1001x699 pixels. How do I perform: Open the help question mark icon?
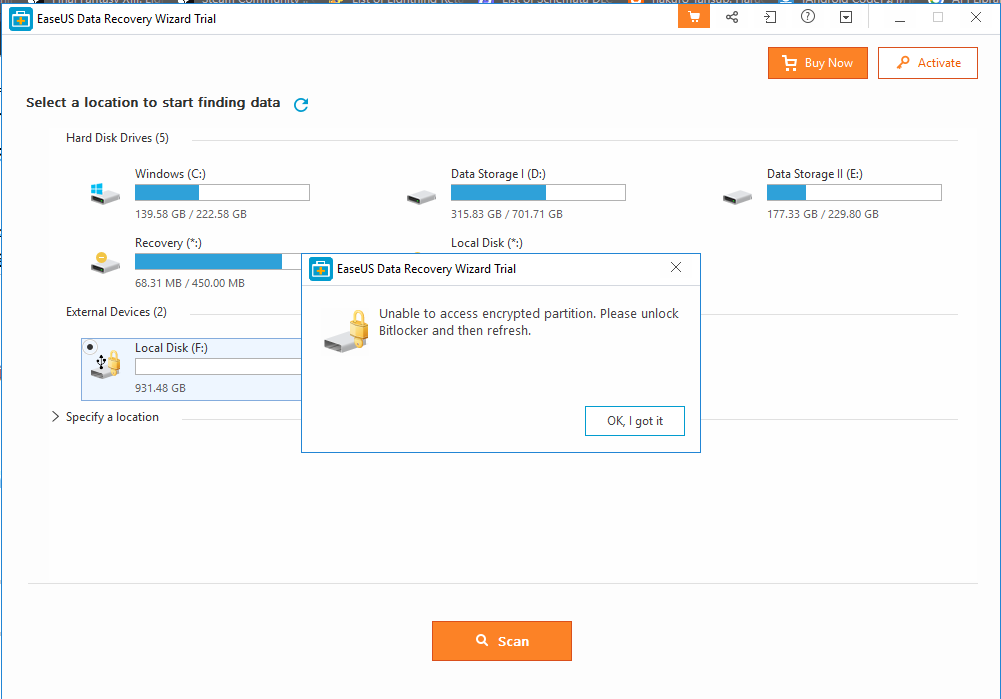pyautogui.click(x=808, y=17)
